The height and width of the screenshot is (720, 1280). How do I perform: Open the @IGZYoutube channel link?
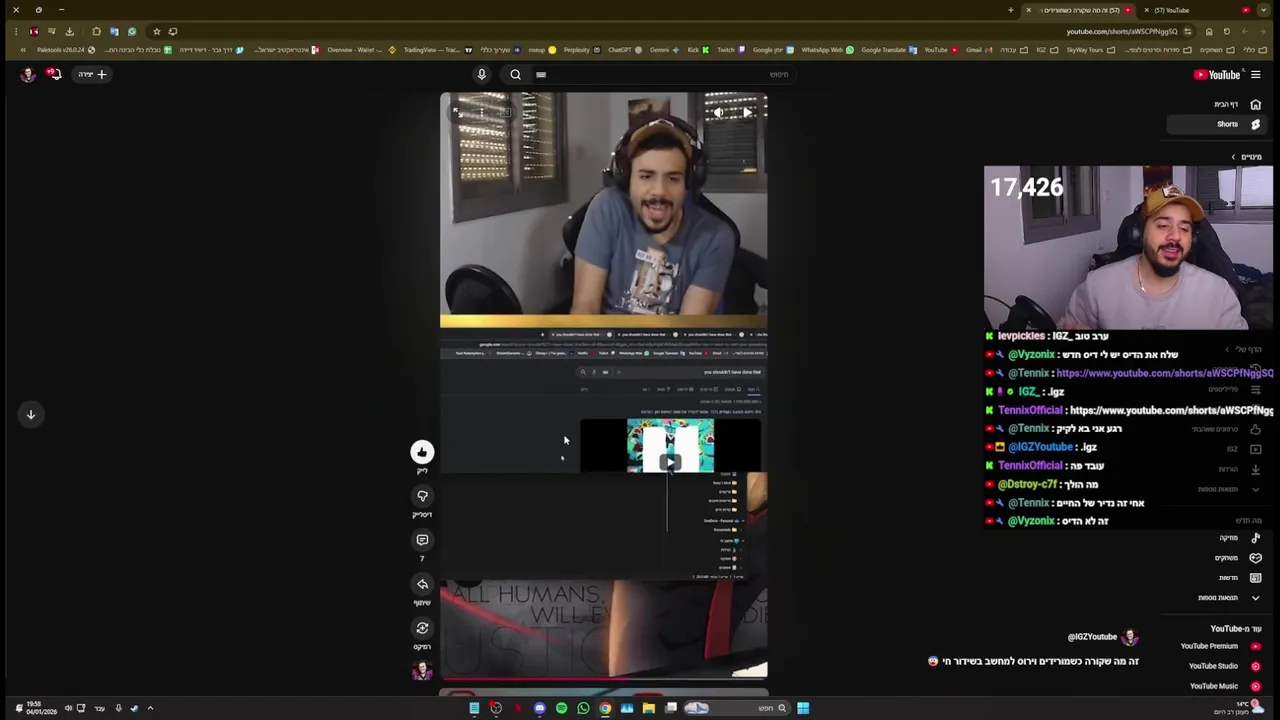point(1092,637)
